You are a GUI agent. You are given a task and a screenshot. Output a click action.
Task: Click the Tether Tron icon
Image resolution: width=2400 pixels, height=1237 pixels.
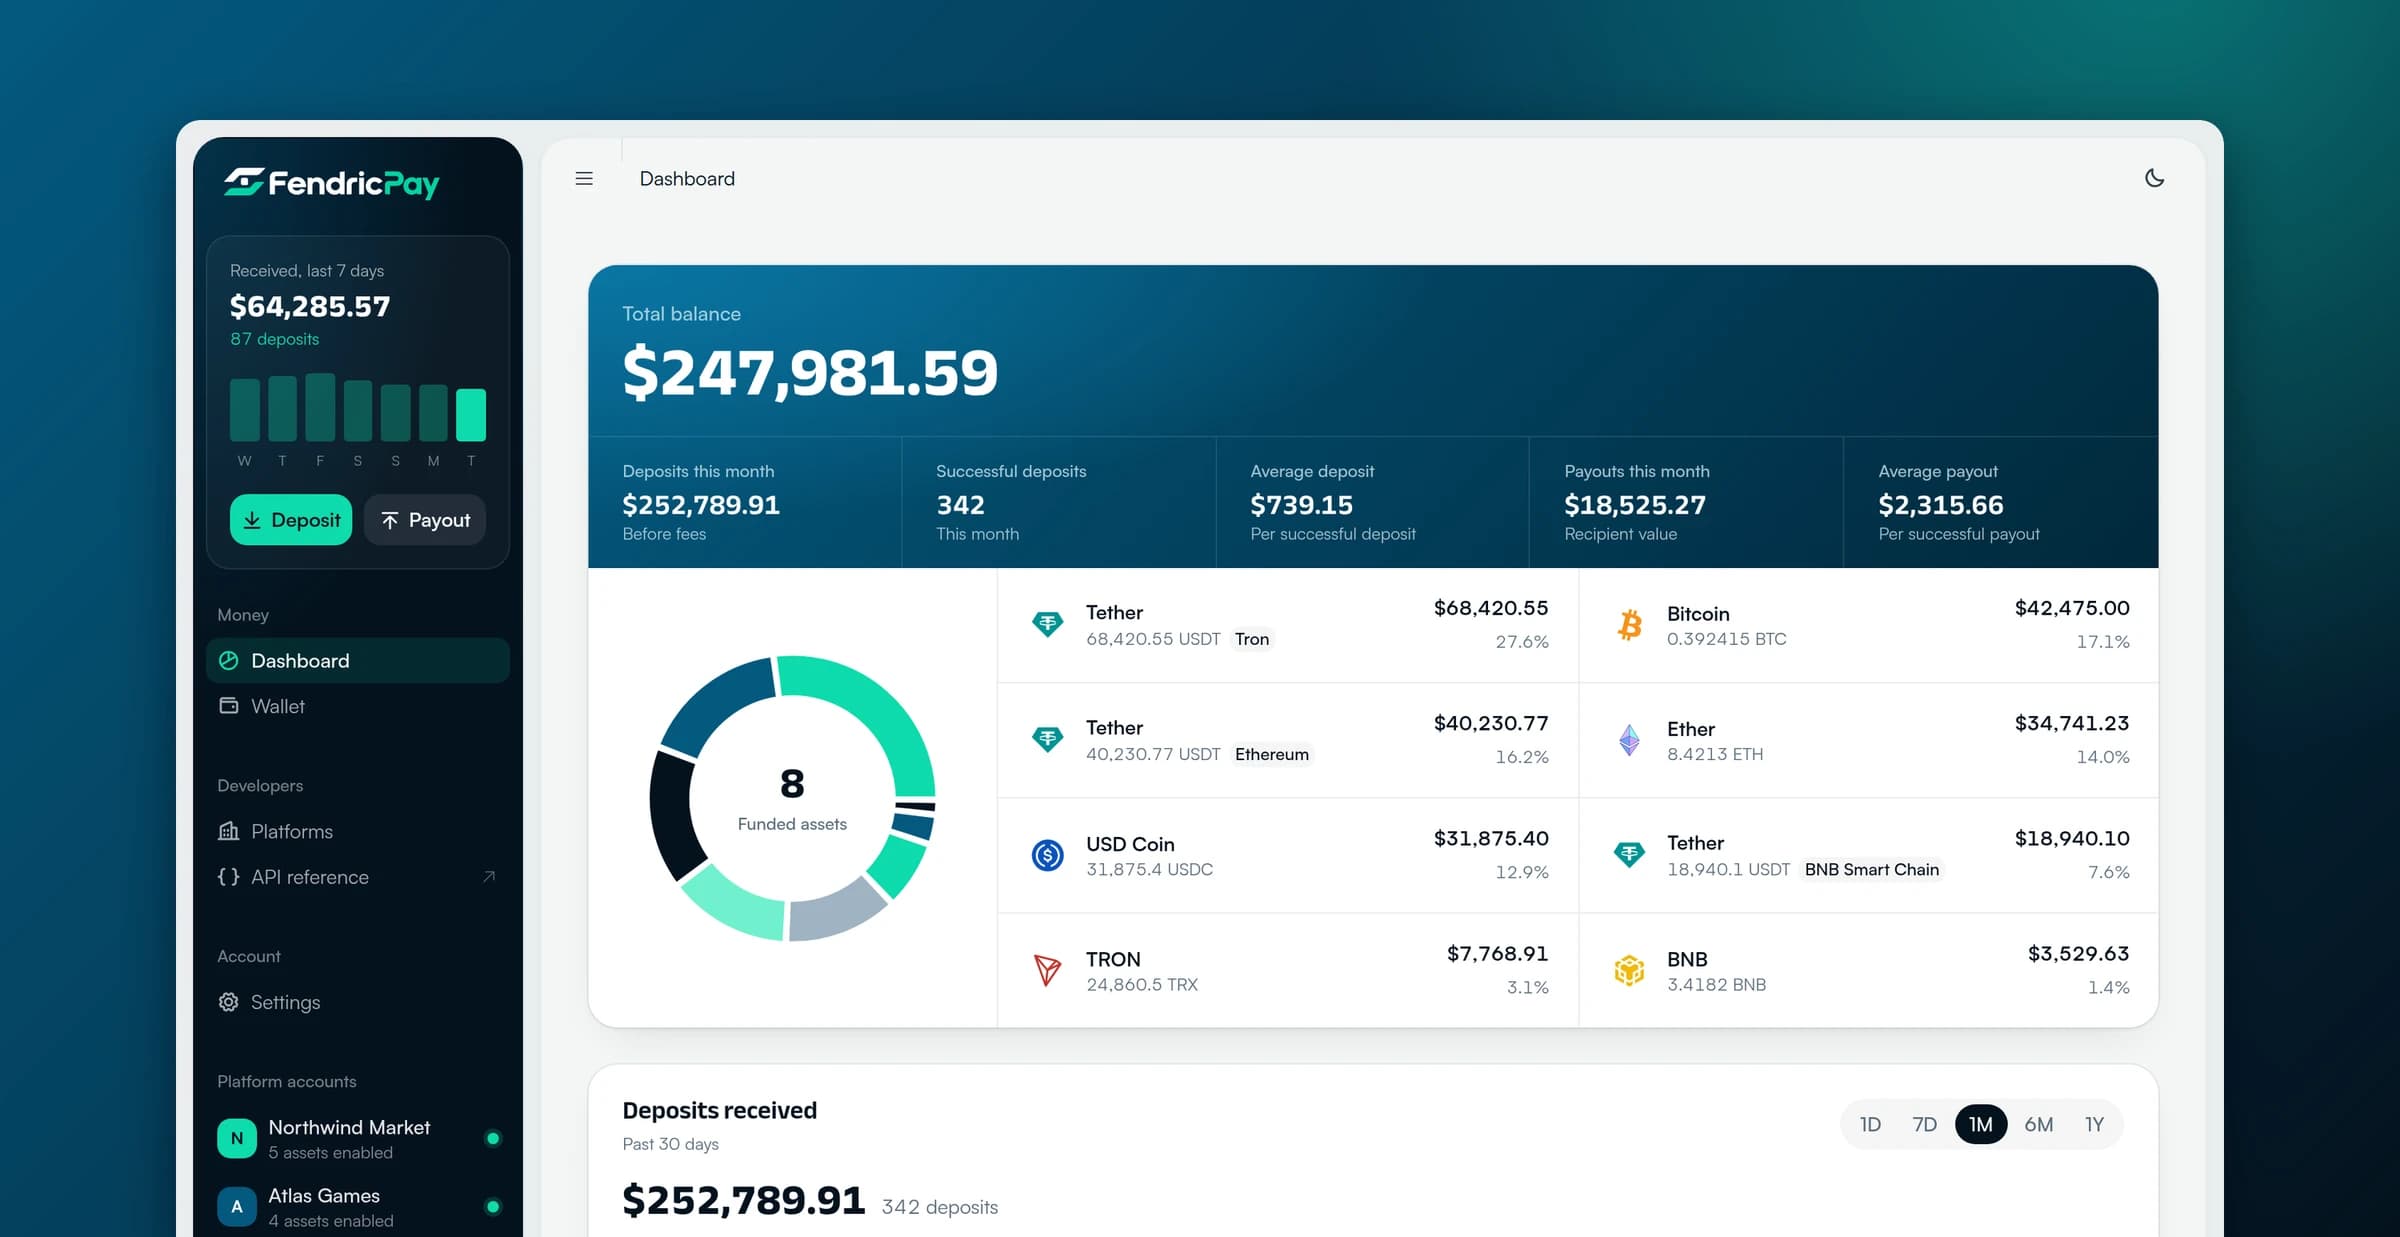[1047, 625]
